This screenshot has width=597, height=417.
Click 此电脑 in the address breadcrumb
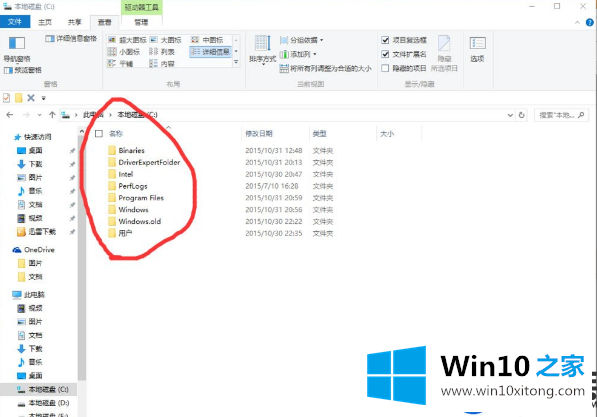coord(93,115)
